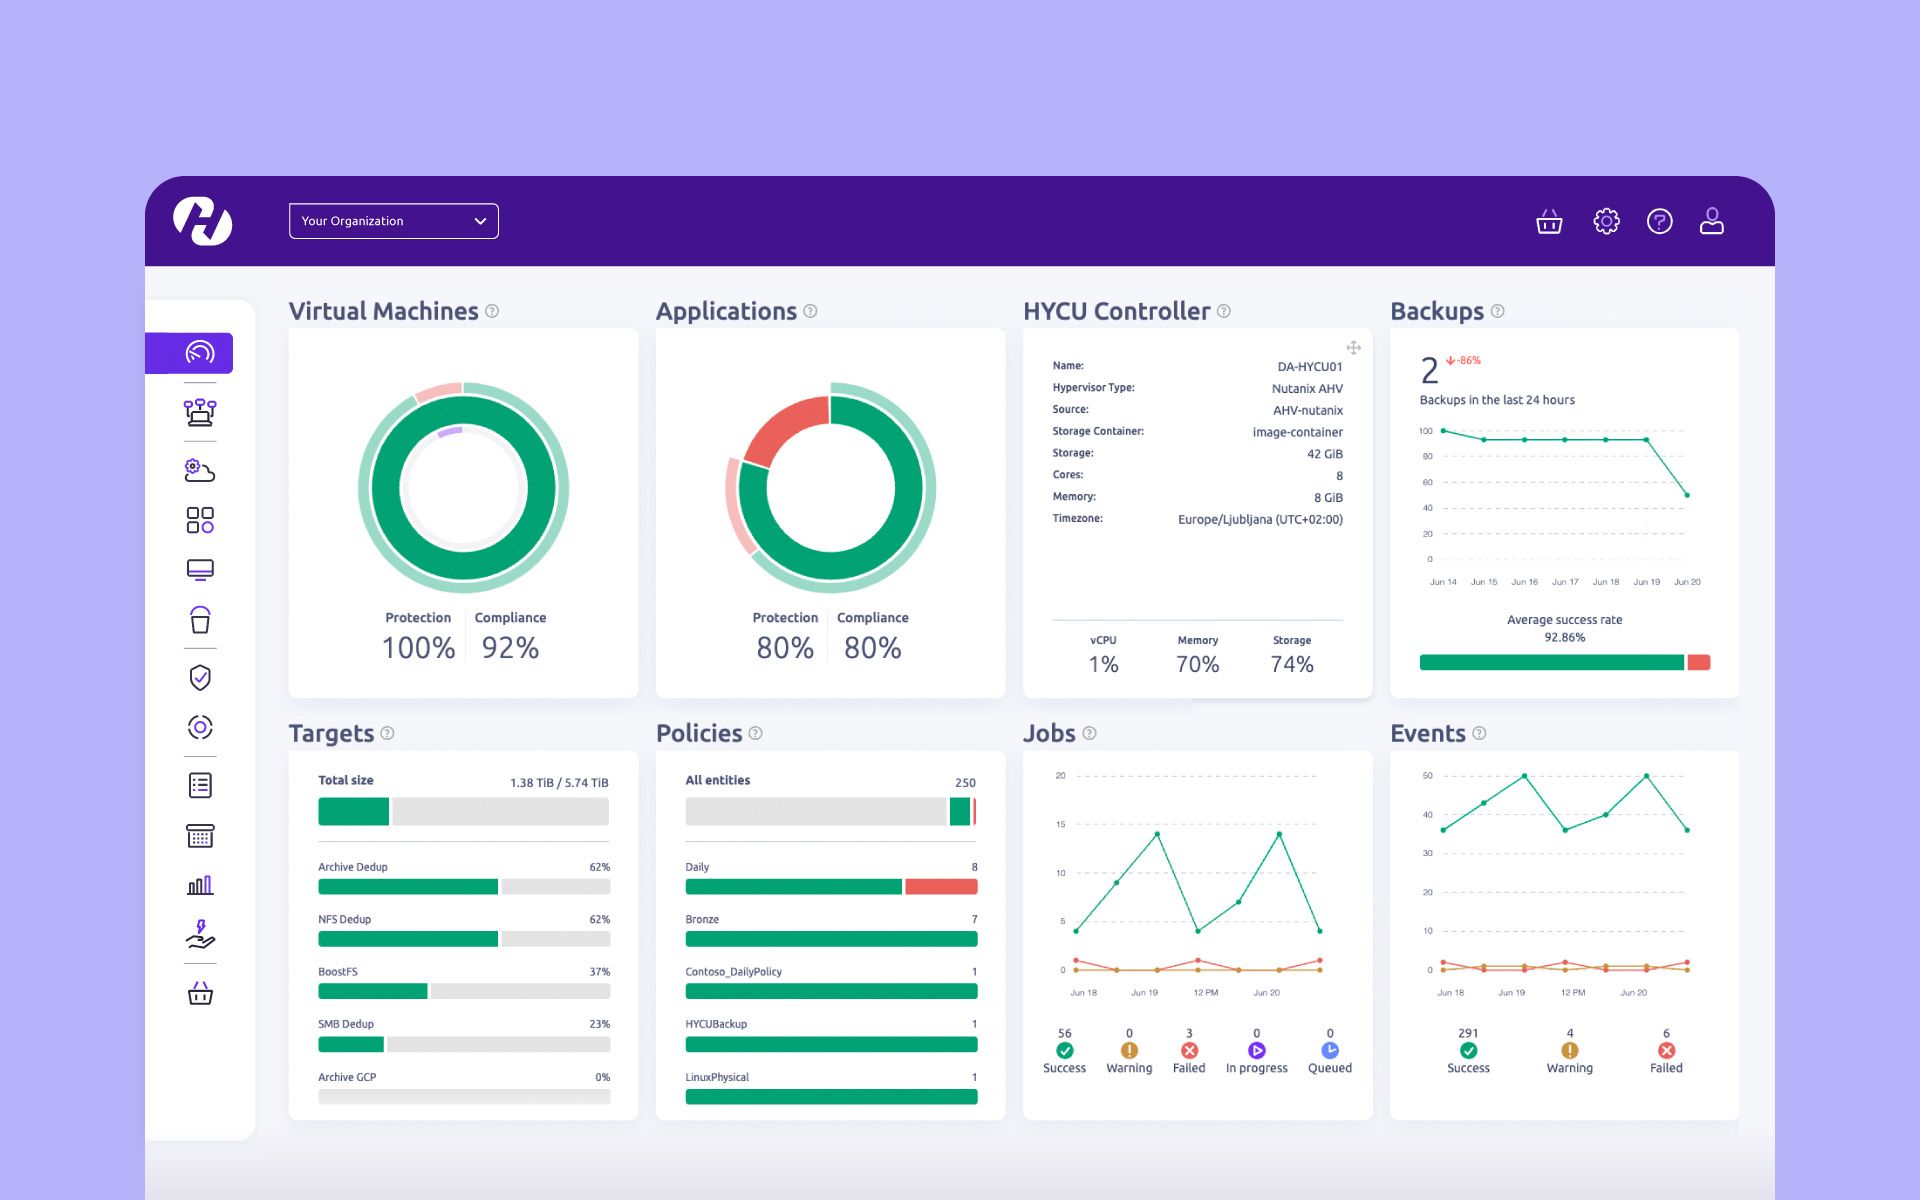The height and width of the screenshot is (1200, 1920).
Task: Click the Backups line chart
Action: [1563, 507]
